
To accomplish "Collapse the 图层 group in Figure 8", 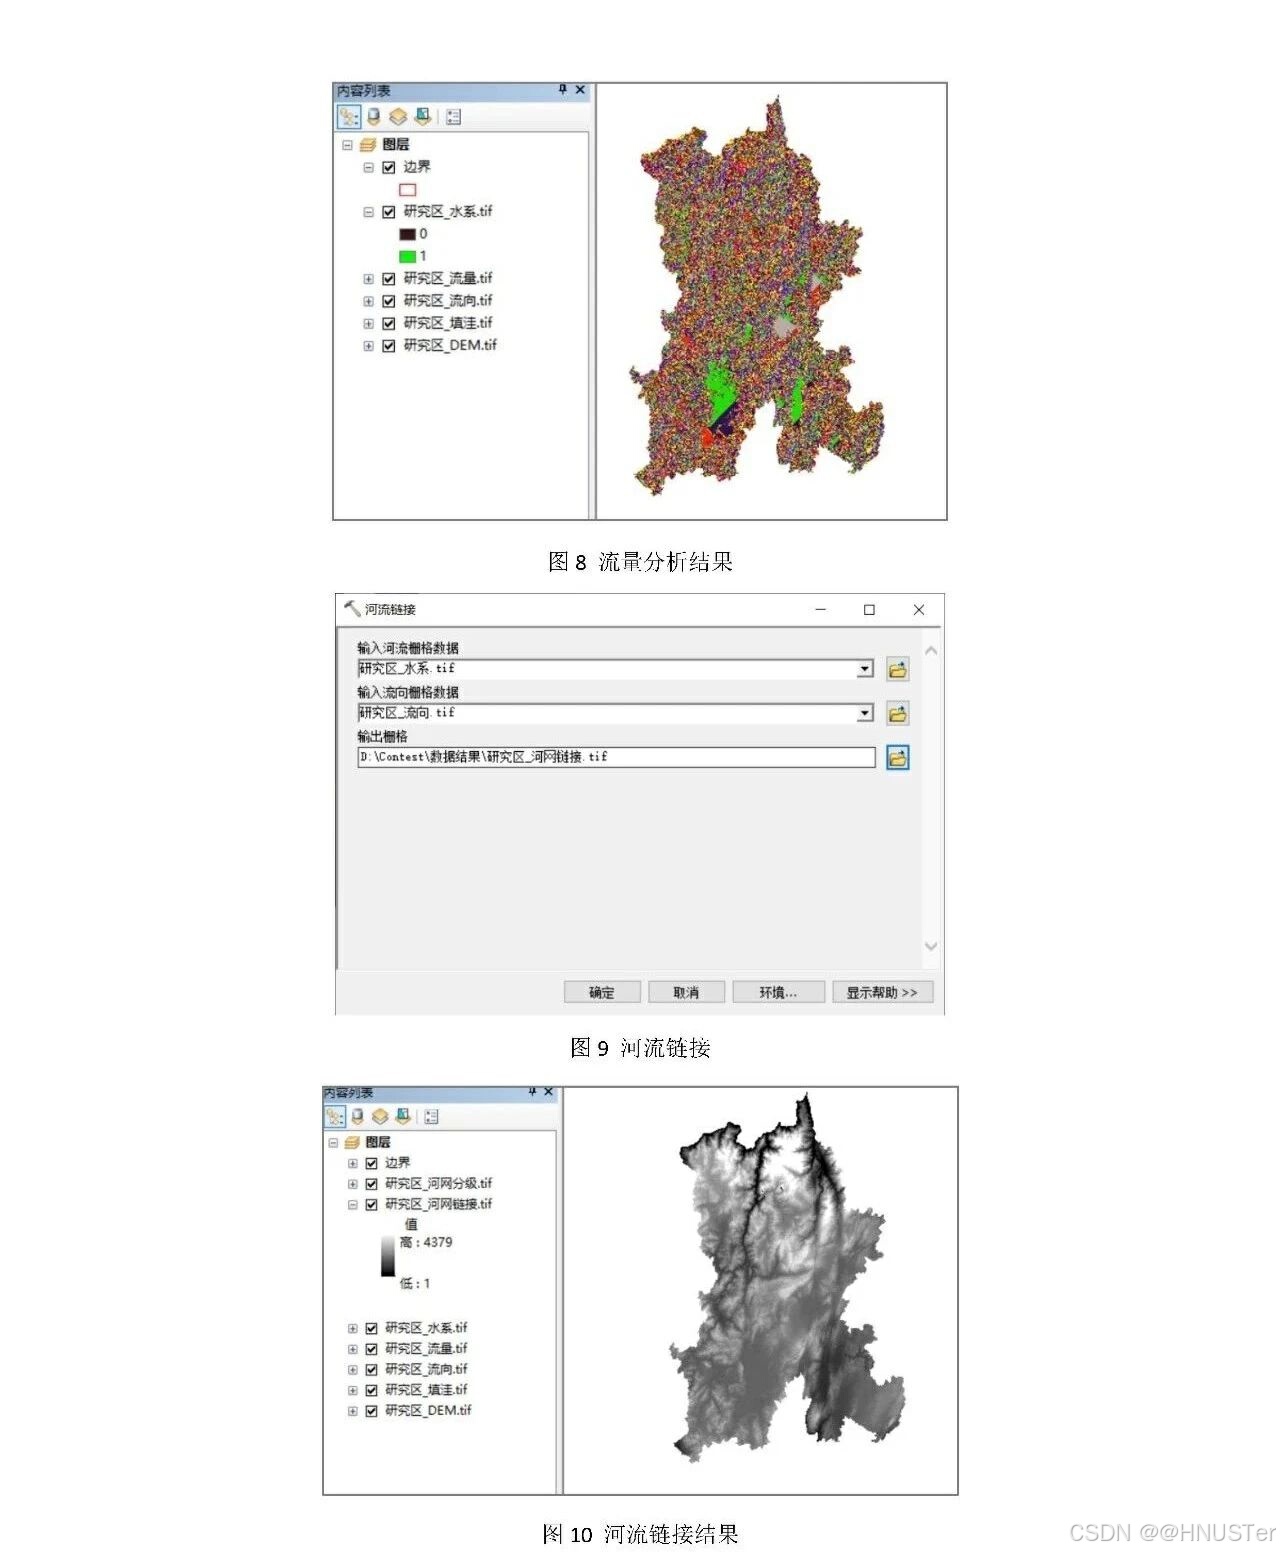I will tap(347, 145).
